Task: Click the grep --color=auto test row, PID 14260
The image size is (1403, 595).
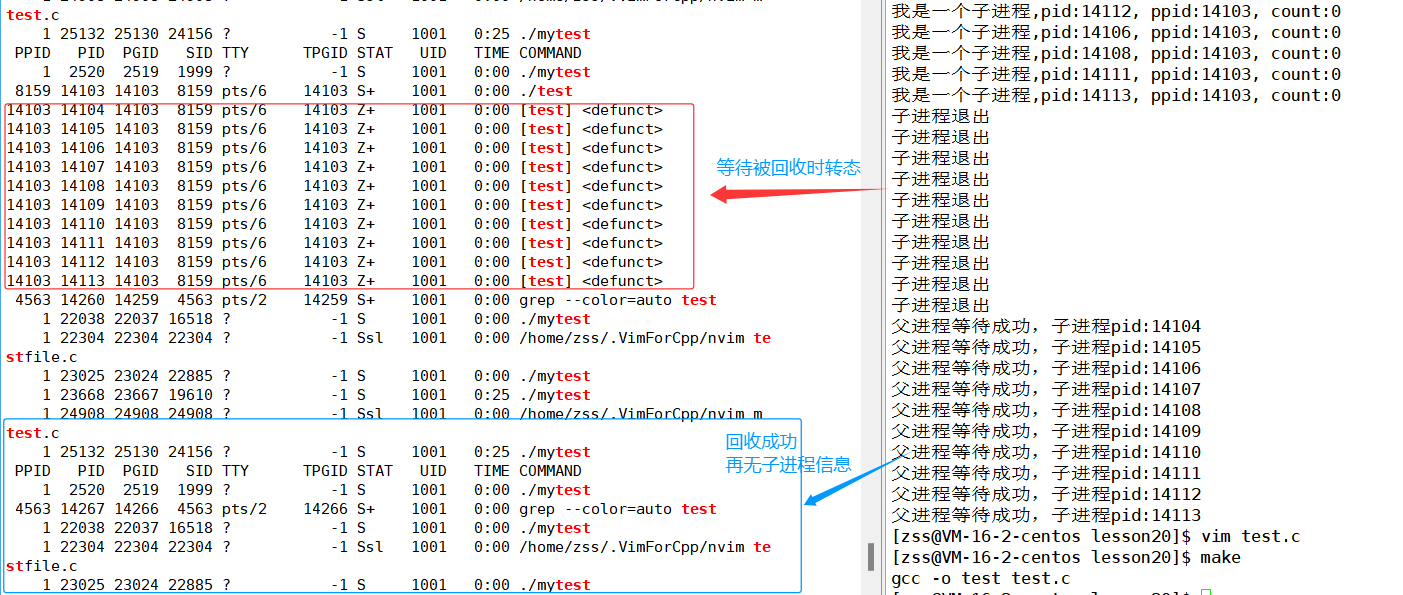Action: pyautogui.click(x=366, y=300)
